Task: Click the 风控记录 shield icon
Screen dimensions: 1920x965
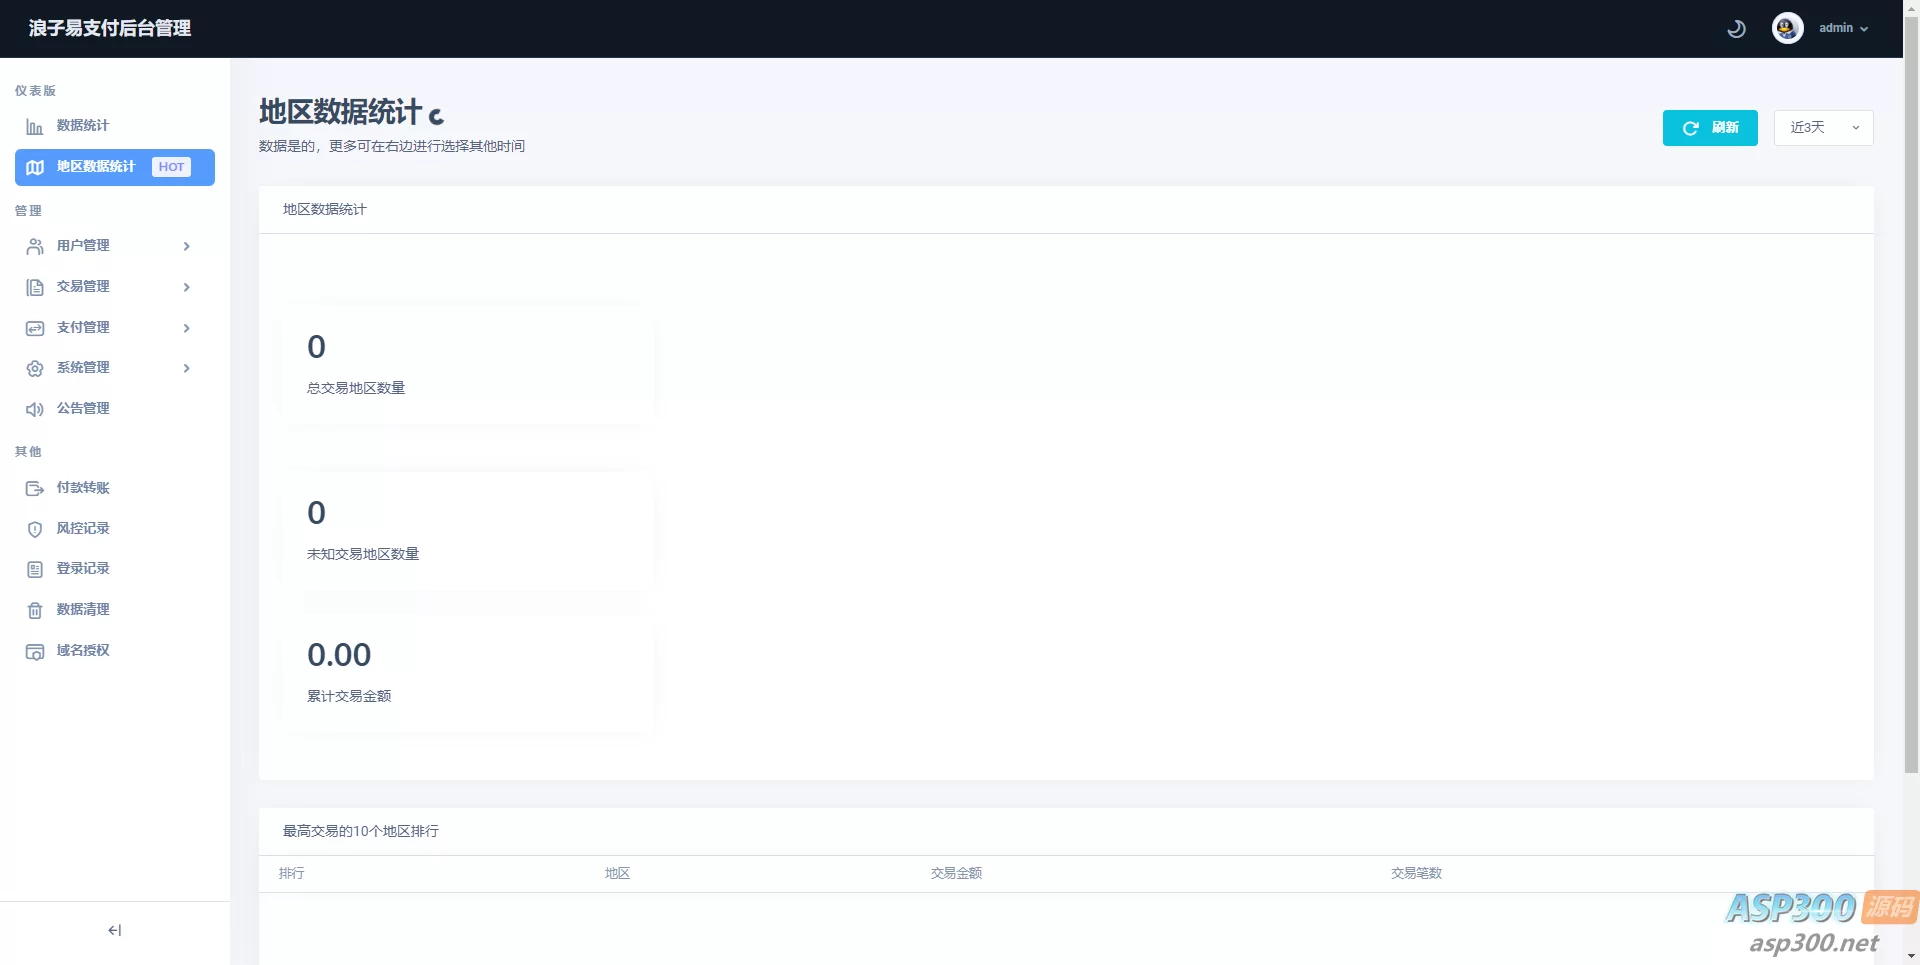Action: [x=35, y=529]
